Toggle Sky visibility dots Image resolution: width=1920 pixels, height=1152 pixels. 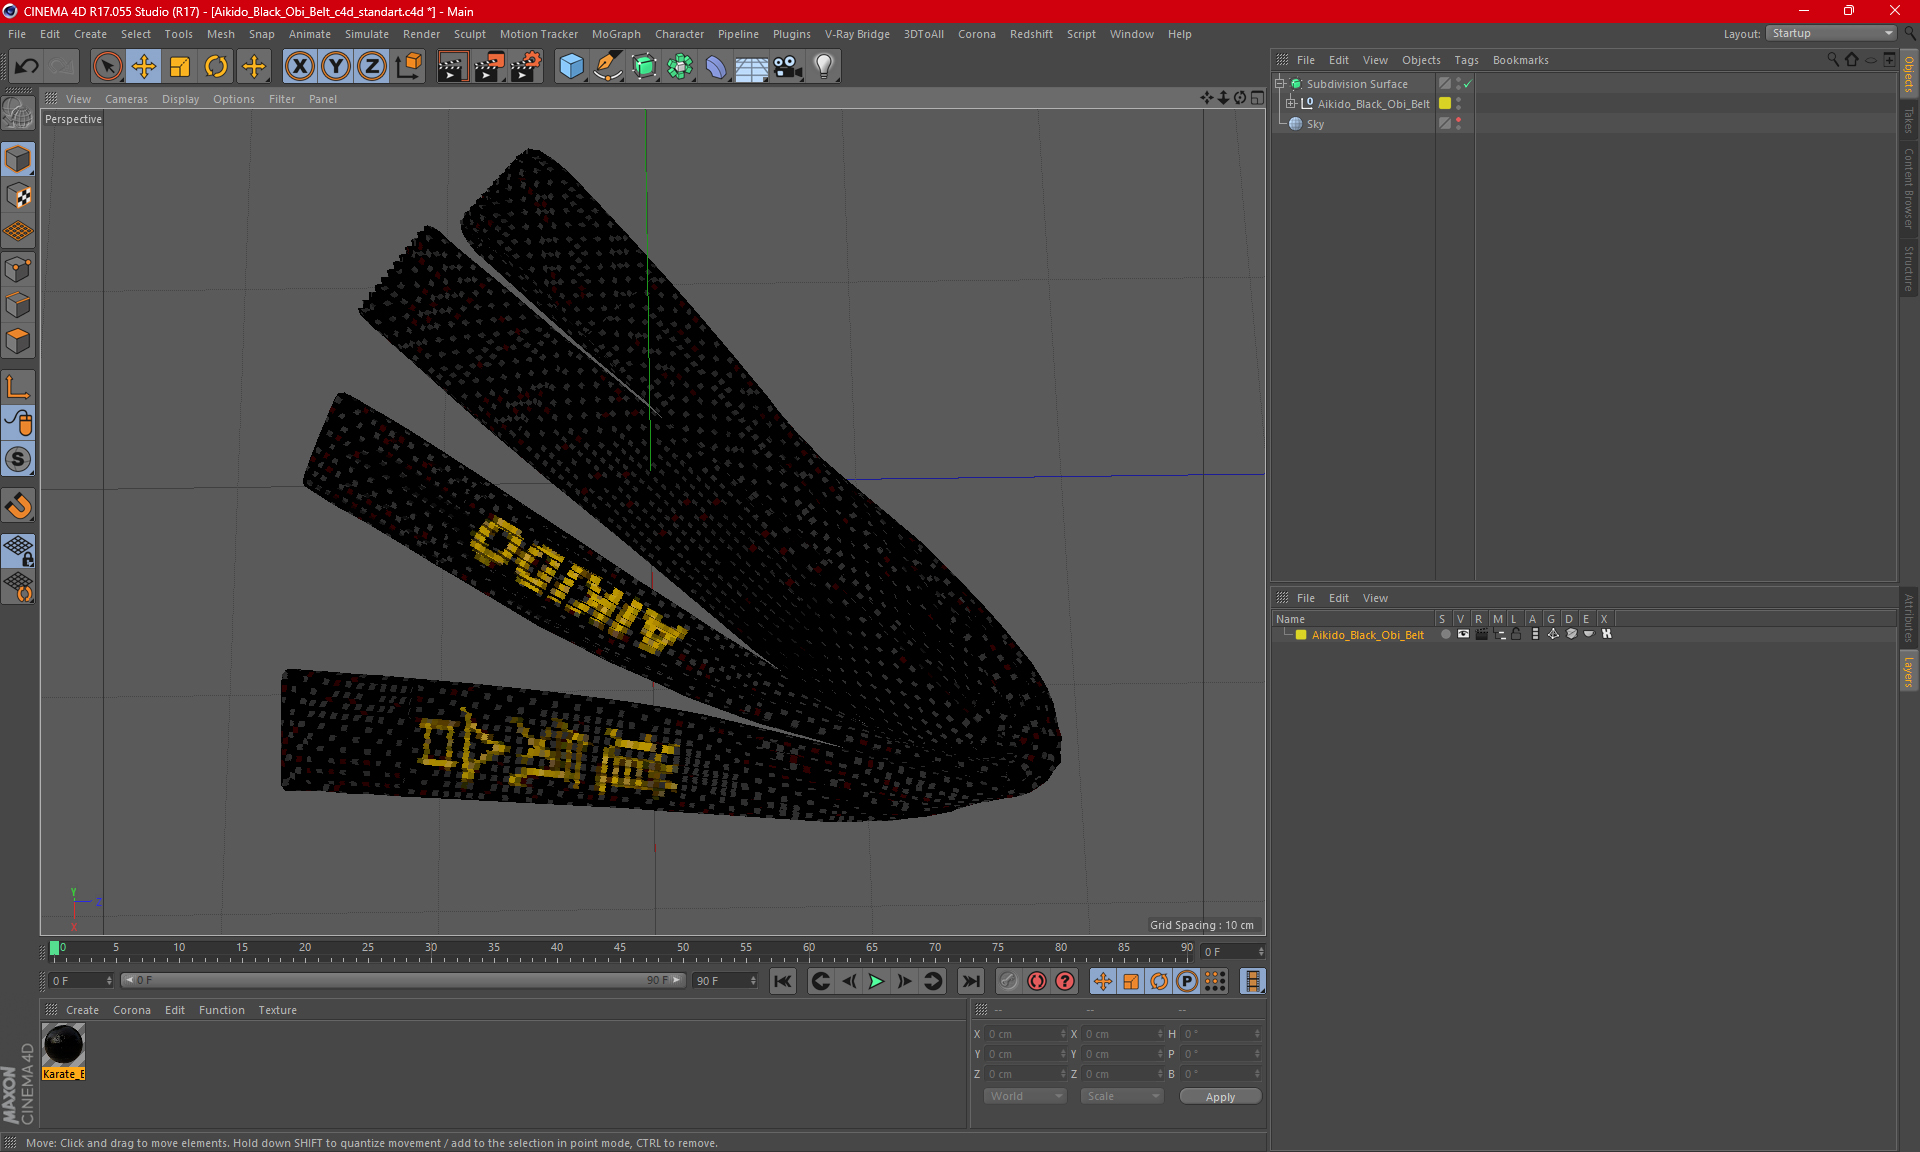(1458, 123)
